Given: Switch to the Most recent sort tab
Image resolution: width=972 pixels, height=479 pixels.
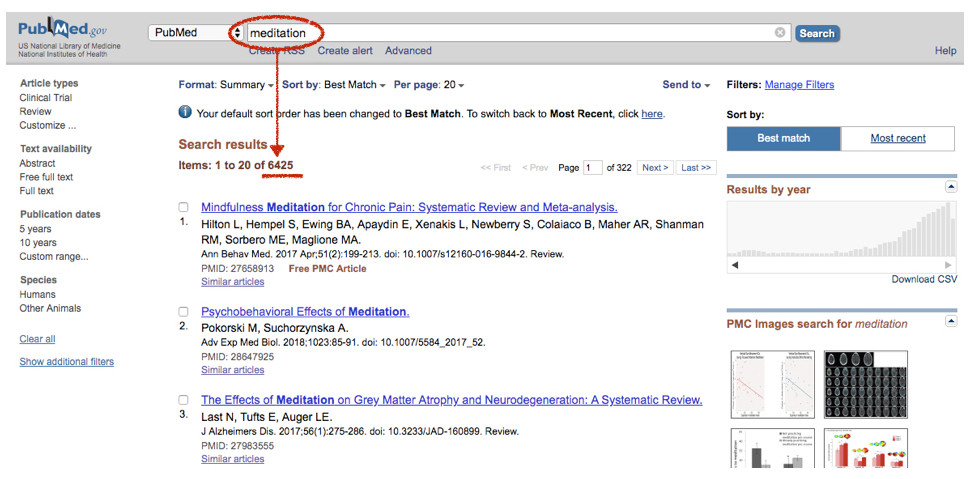Looking at the screenshot, I should (x=897, y=138).
